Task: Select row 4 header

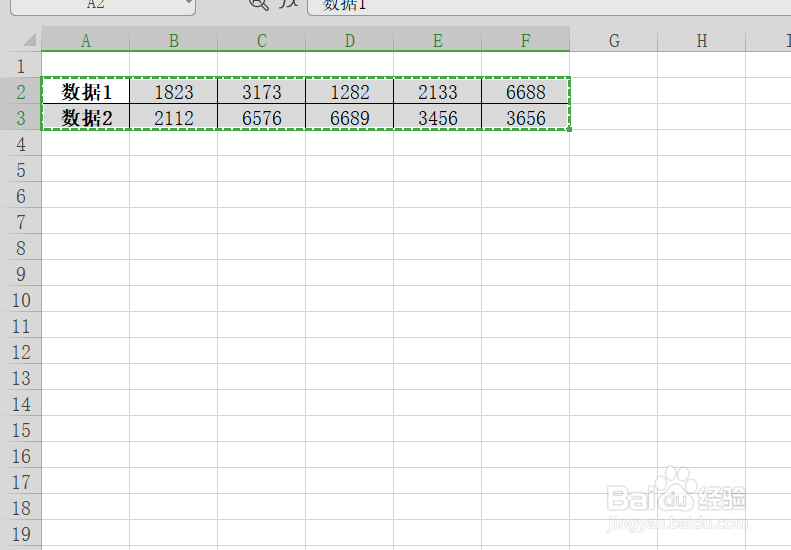Action: coord(21,144)
